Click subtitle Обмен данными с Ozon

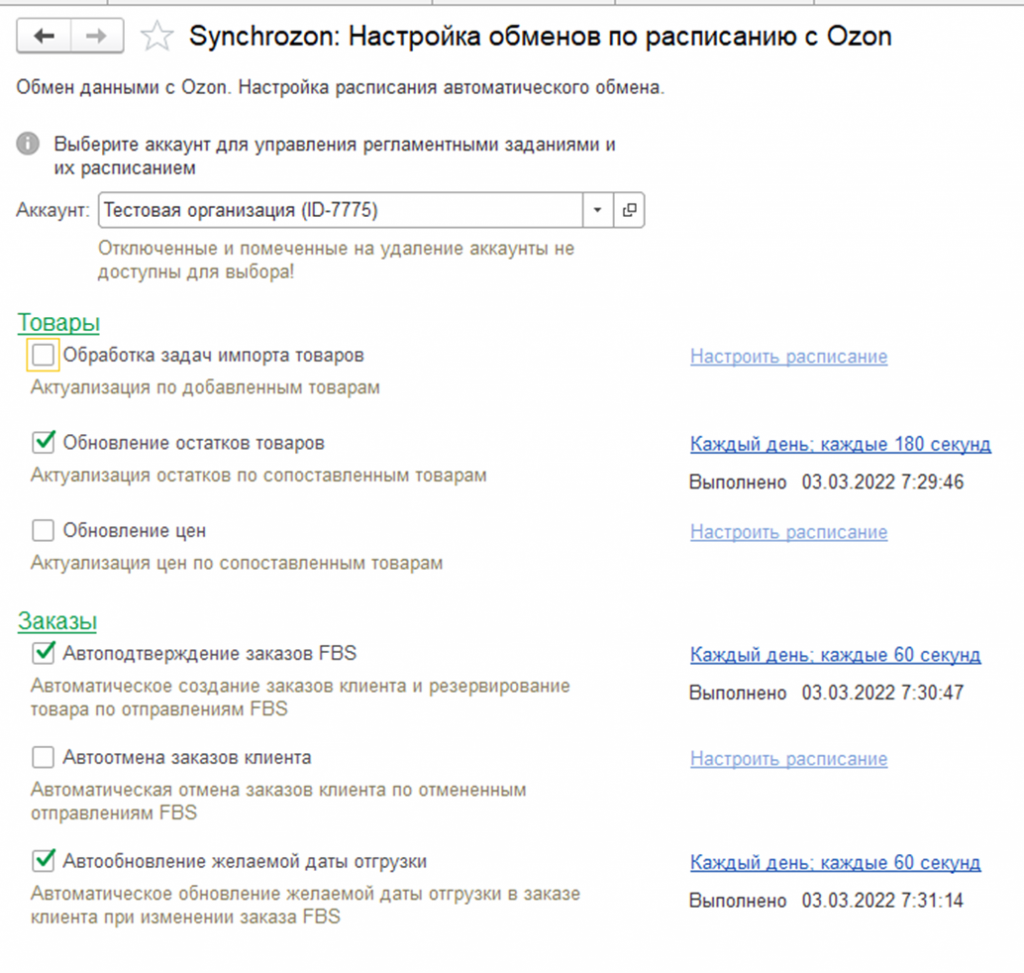pos(340,87)
